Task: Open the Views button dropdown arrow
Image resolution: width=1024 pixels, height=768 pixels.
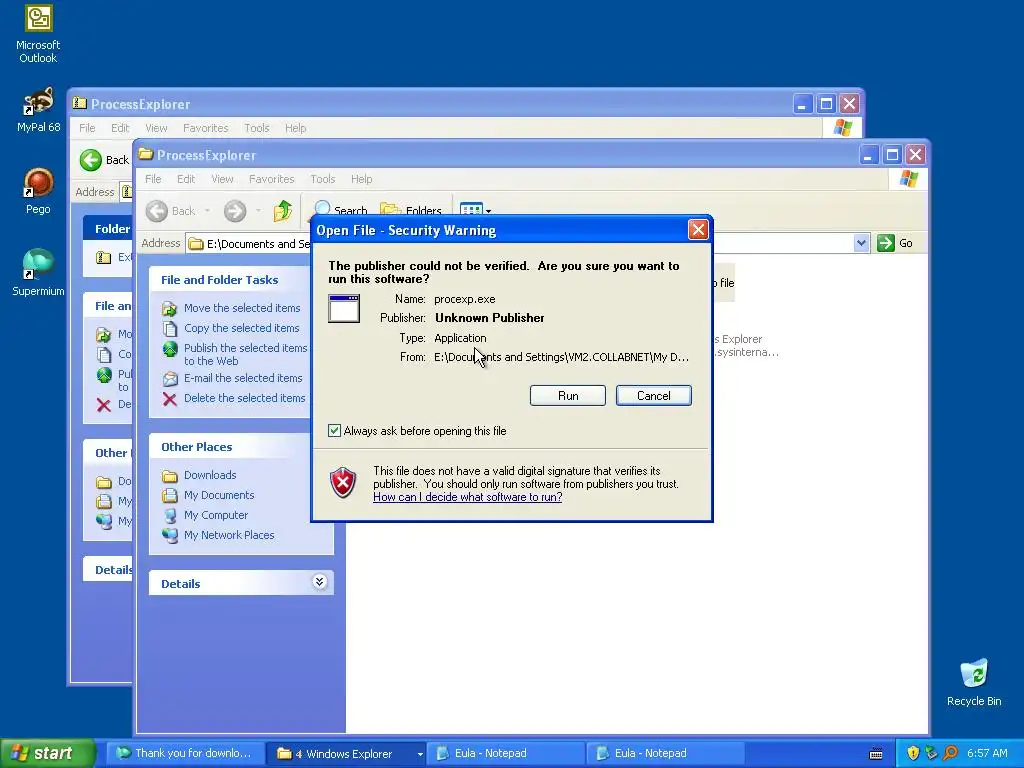Action: click(x=488, y=210)
